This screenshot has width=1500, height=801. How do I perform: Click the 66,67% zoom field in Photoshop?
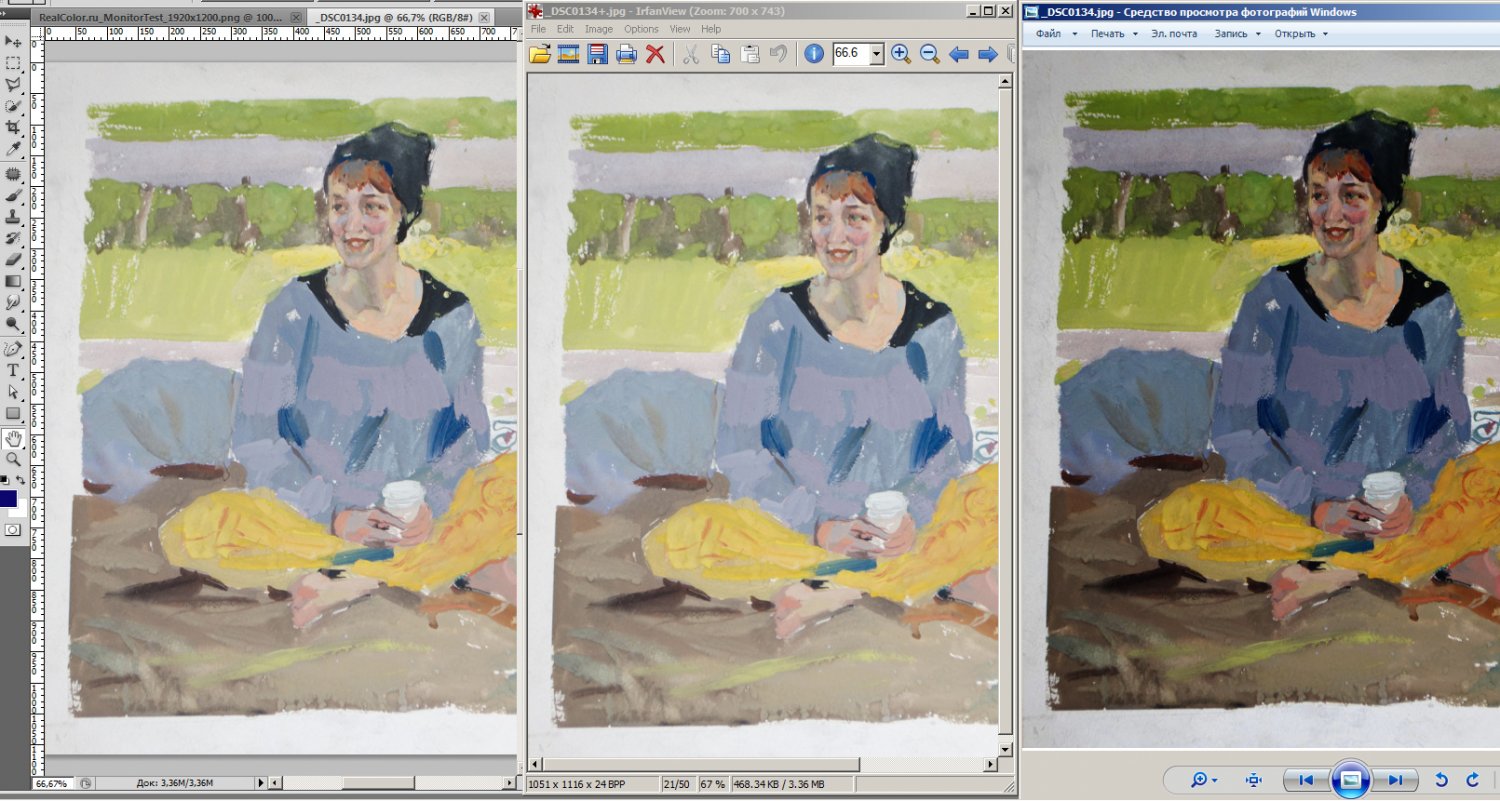click(51, 783)
